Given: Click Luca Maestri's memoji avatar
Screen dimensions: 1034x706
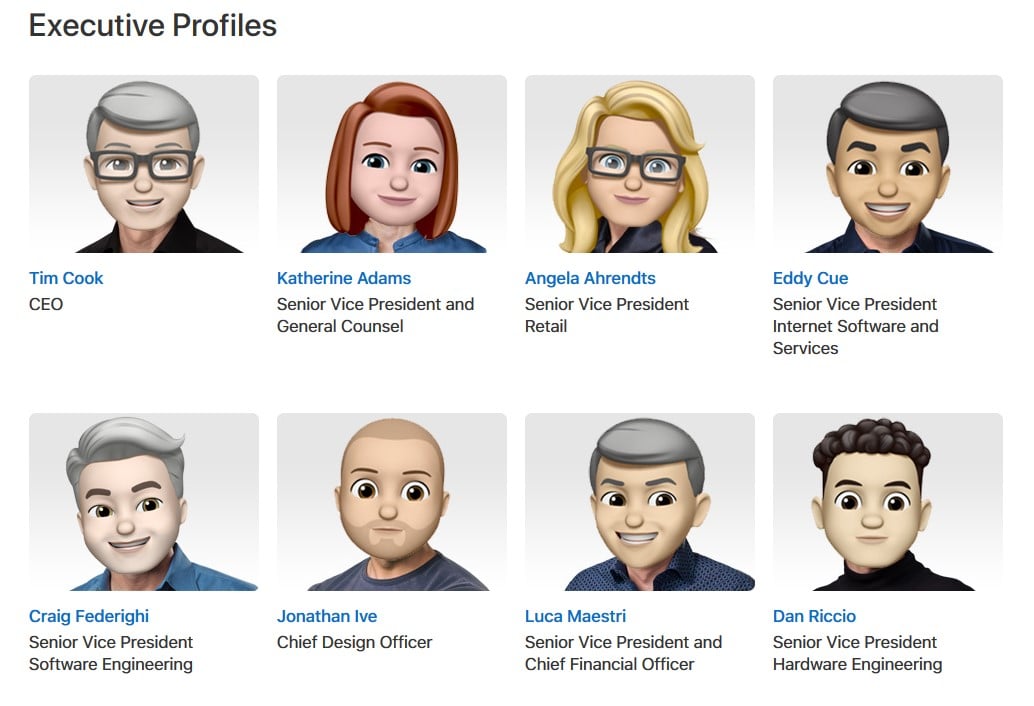Looking at the screenshot, I should [x=640, y=502].
